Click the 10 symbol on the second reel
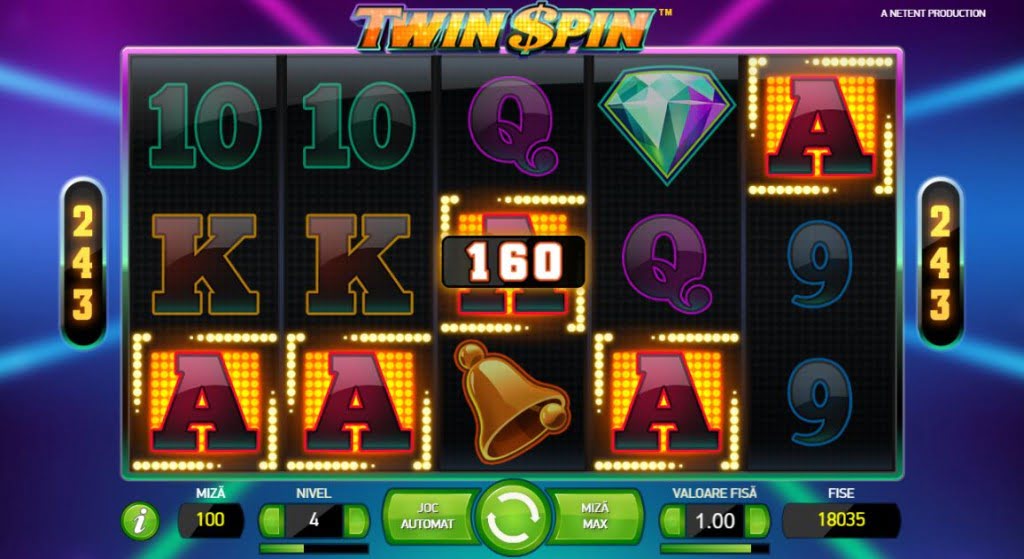The image size is (1024, 559). 359,125
